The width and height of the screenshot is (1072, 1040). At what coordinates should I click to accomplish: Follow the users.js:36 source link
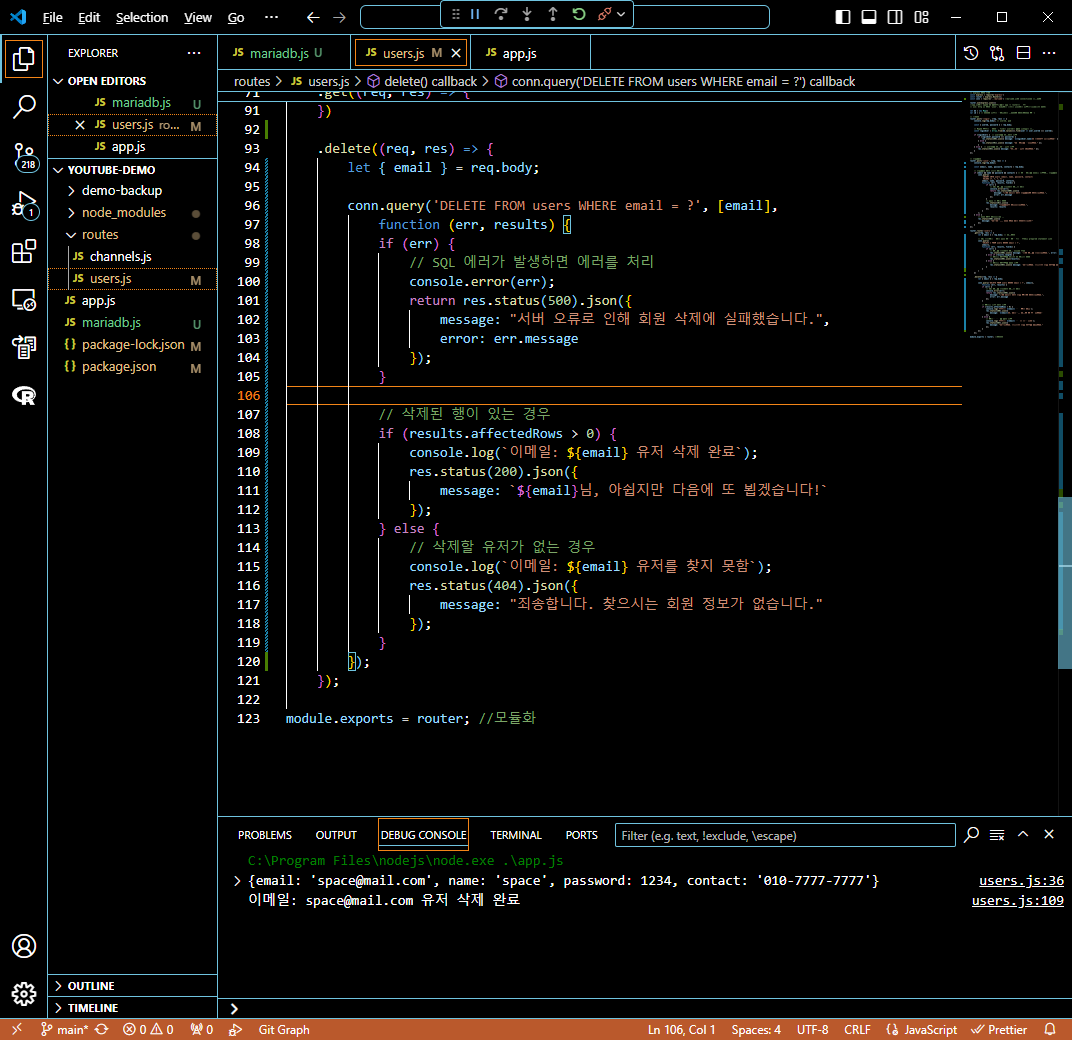[1021, 881]
